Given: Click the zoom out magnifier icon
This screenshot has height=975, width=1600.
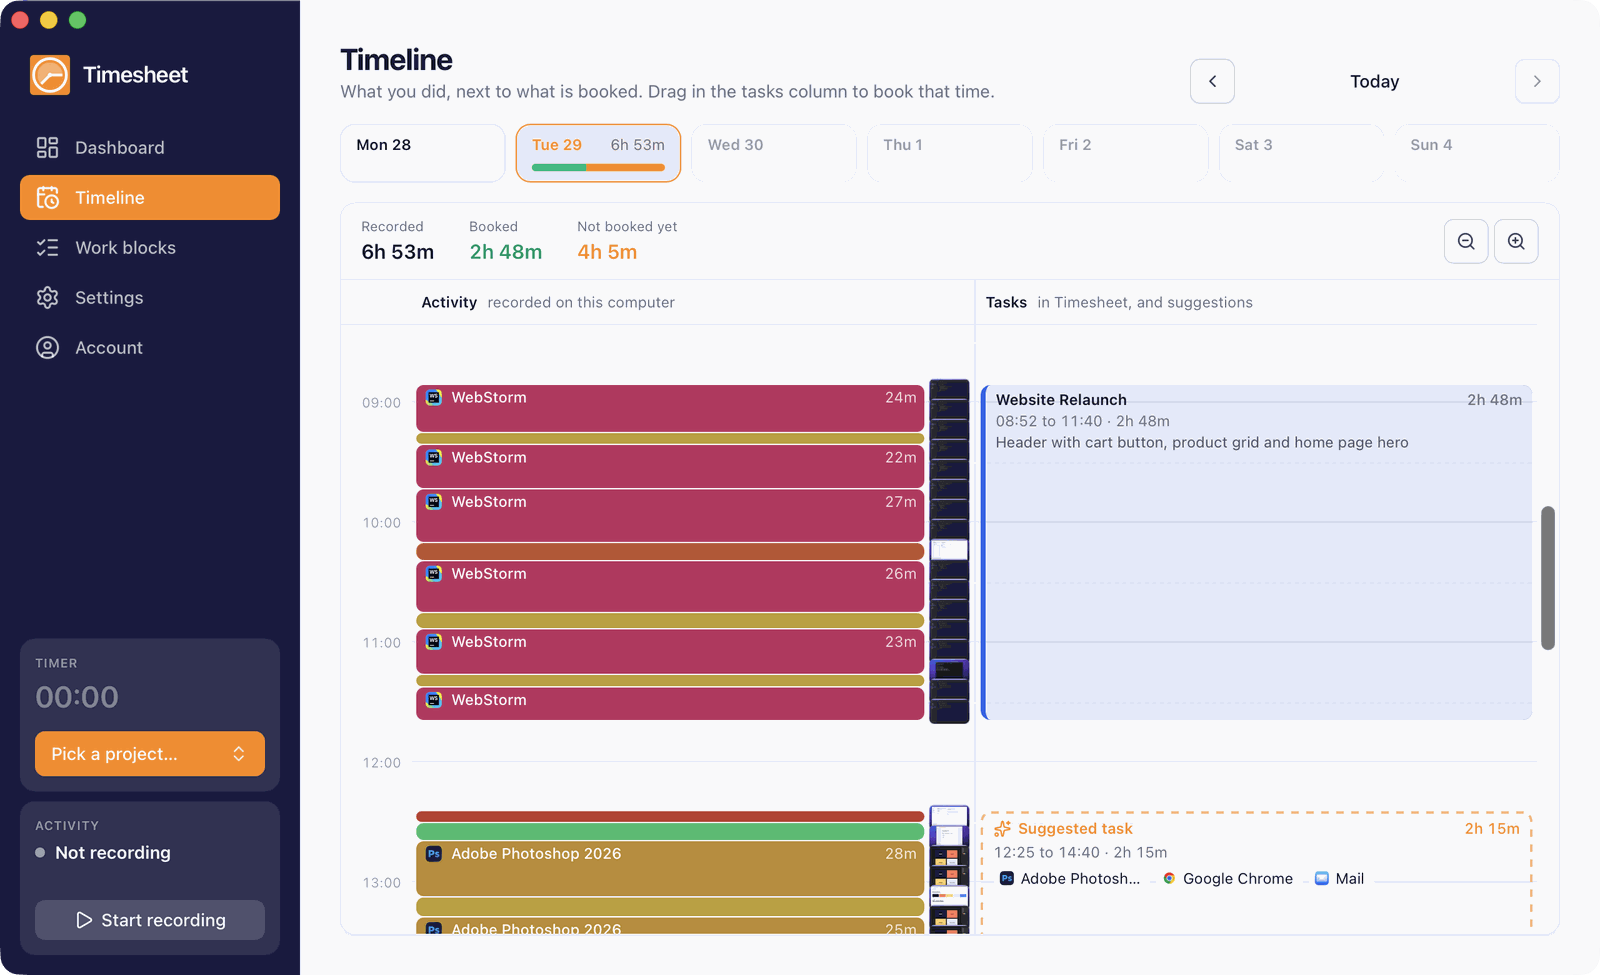Looking at the screenshot, I should 1466,241.
